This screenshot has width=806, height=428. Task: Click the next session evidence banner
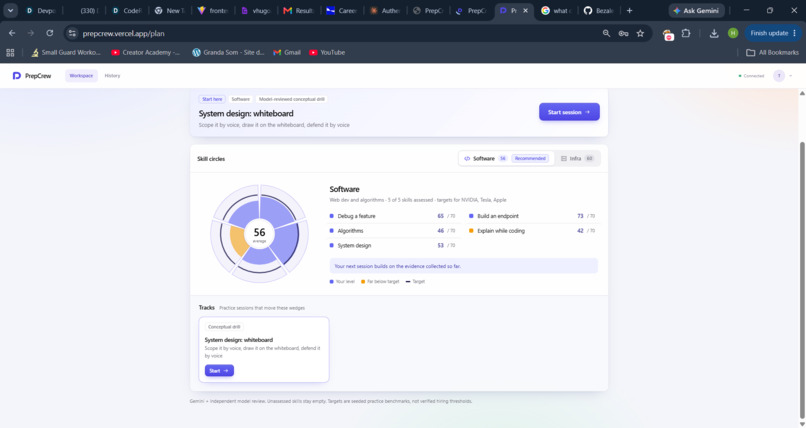(463, 266)
